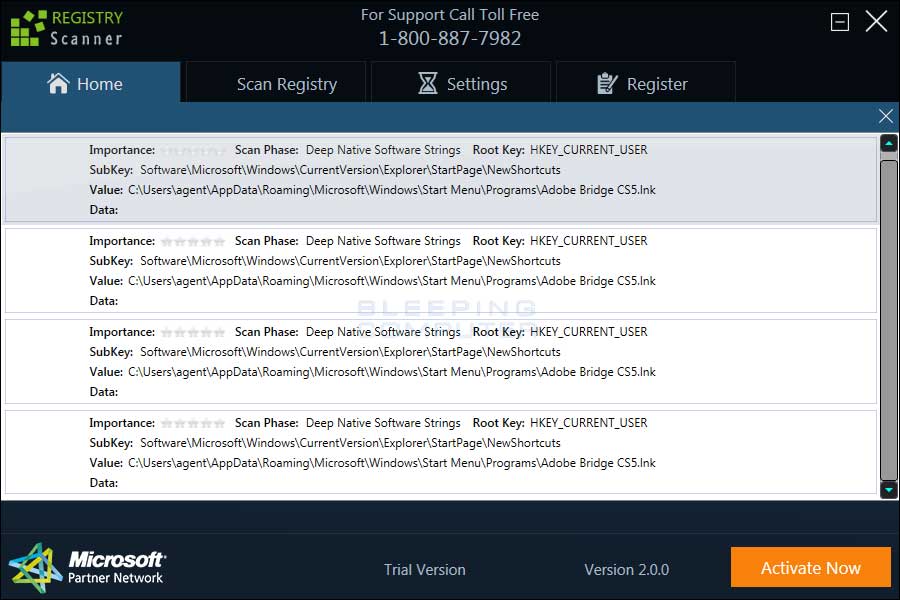
Task: Click the scrollbar up arrow
Action: (889, 143)
